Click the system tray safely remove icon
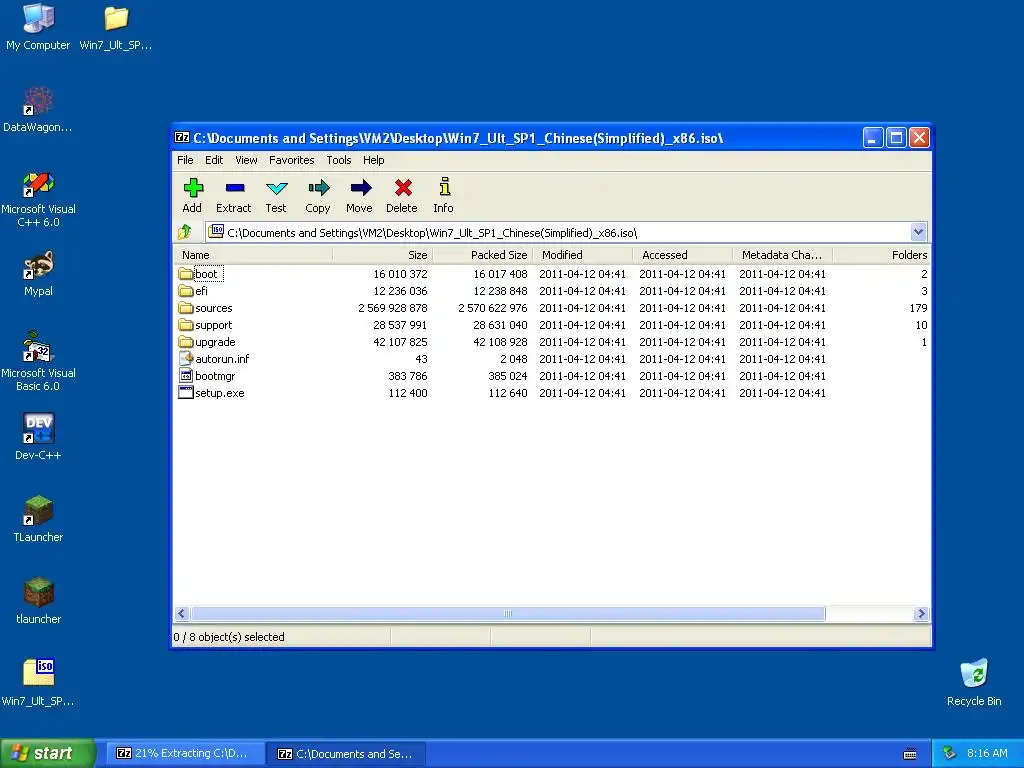1024x768 pixels. 949,753
